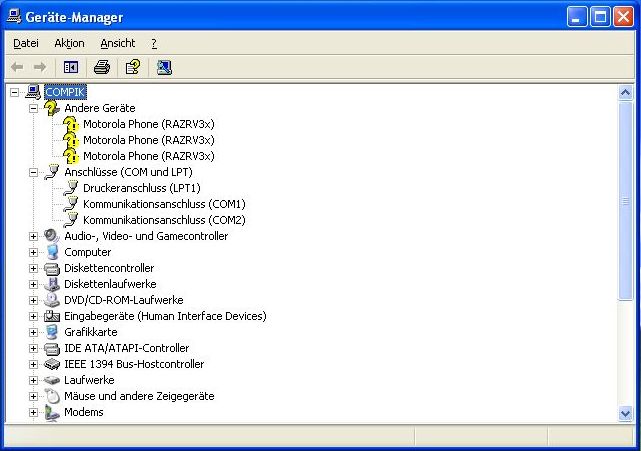Screen dimensions: 641x451
Task: Click the Audio-, Video- und Gamecontroller speaker icon
Action: click(x=52, y=236)
